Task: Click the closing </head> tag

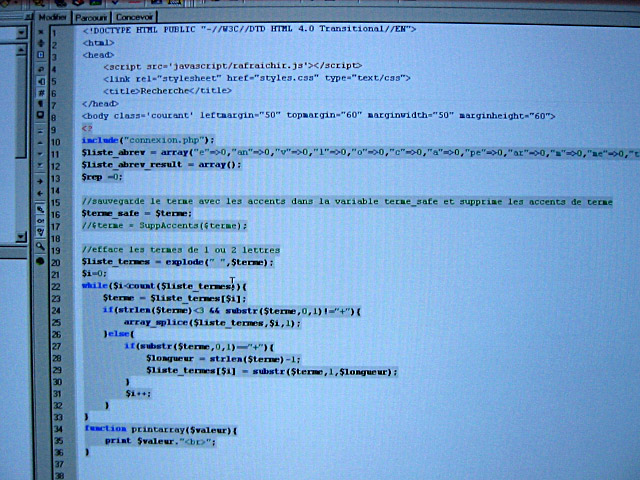Action: (x=100, y=104)
